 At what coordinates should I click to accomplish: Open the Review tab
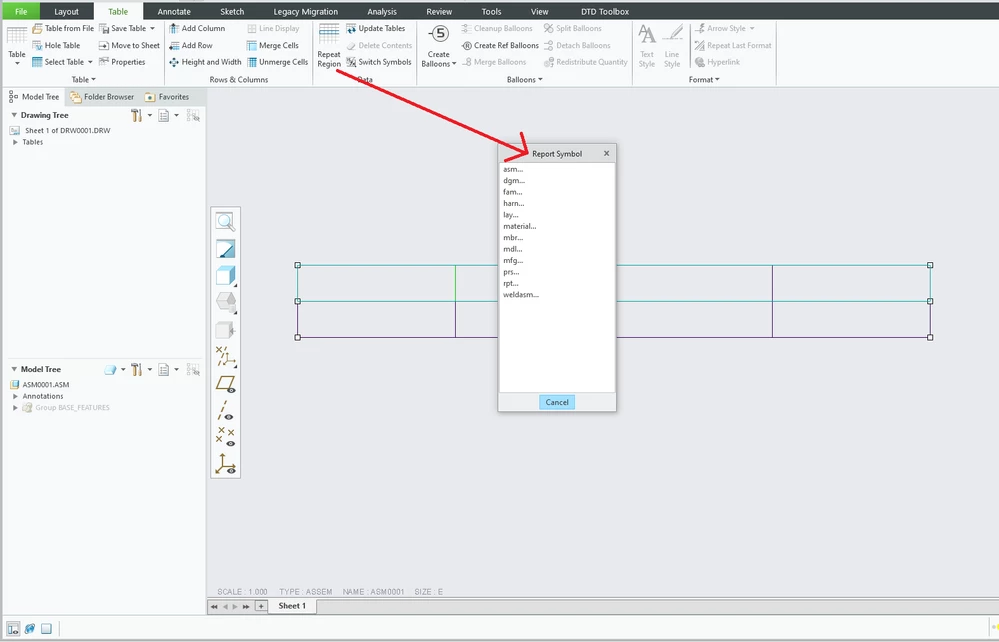tap(439, 11)
